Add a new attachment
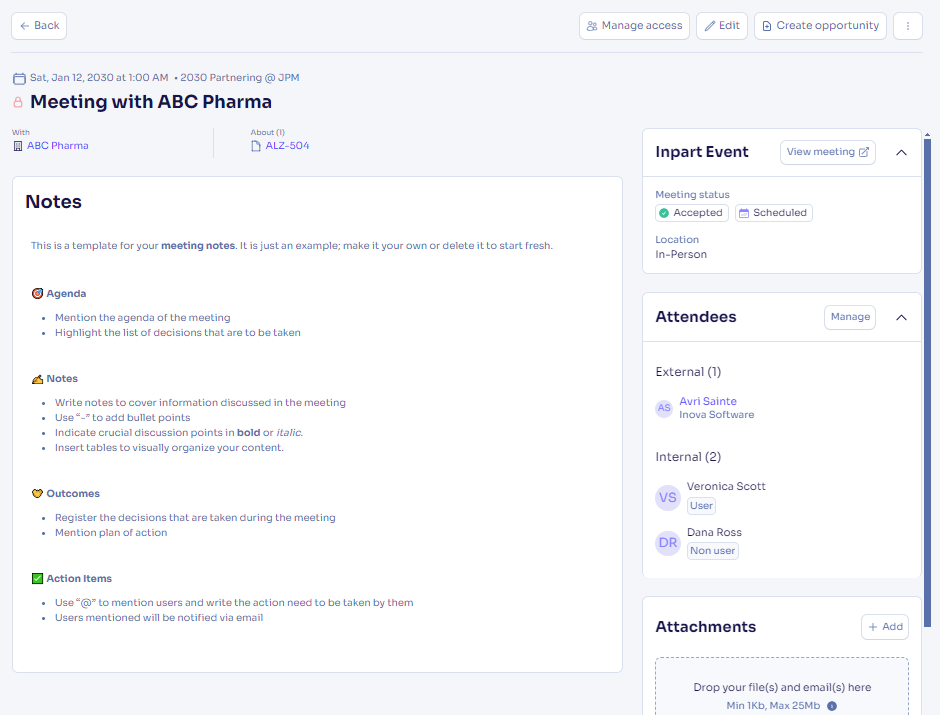Image resolution: width=940 pixels, height=715 pixels. tap(884, 627)
